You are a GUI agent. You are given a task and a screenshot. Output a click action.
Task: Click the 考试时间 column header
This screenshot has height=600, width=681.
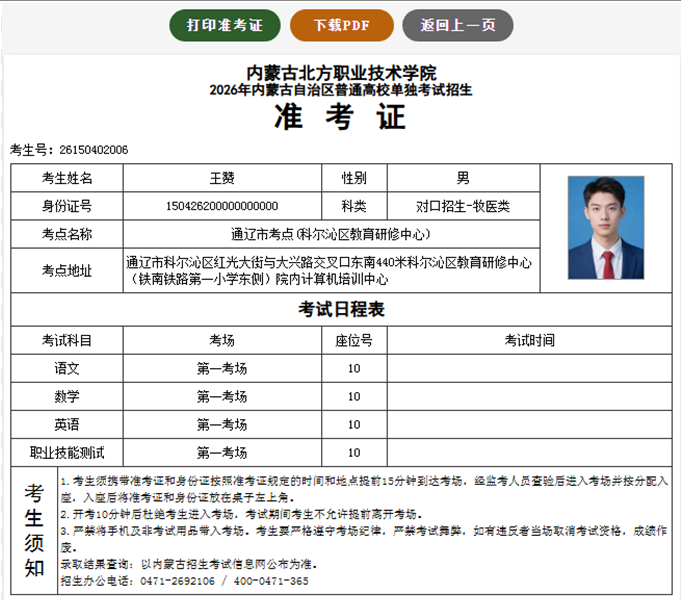click(x=528, y=340)
